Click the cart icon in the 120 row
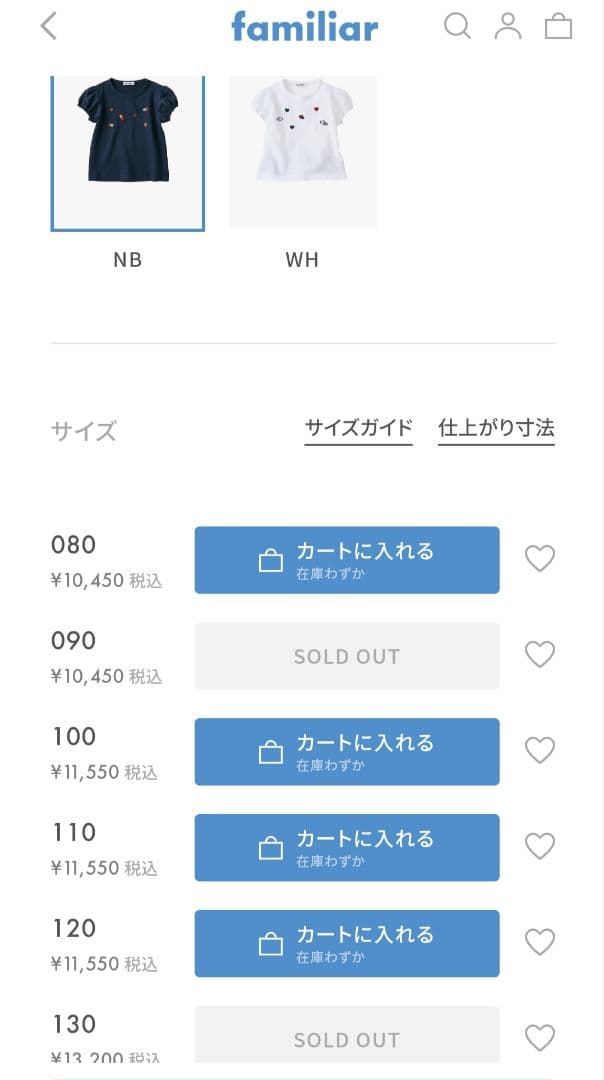 pyautogui.click(x=268, y=943)
